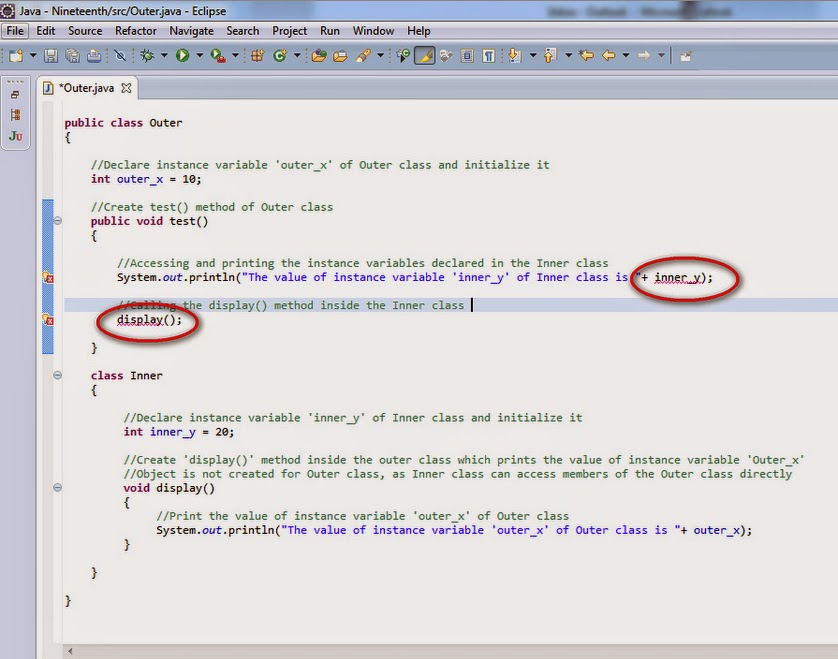Open the Hierarchy view icon in sidebar
This screenshot has width=838, height=659.
15,115
